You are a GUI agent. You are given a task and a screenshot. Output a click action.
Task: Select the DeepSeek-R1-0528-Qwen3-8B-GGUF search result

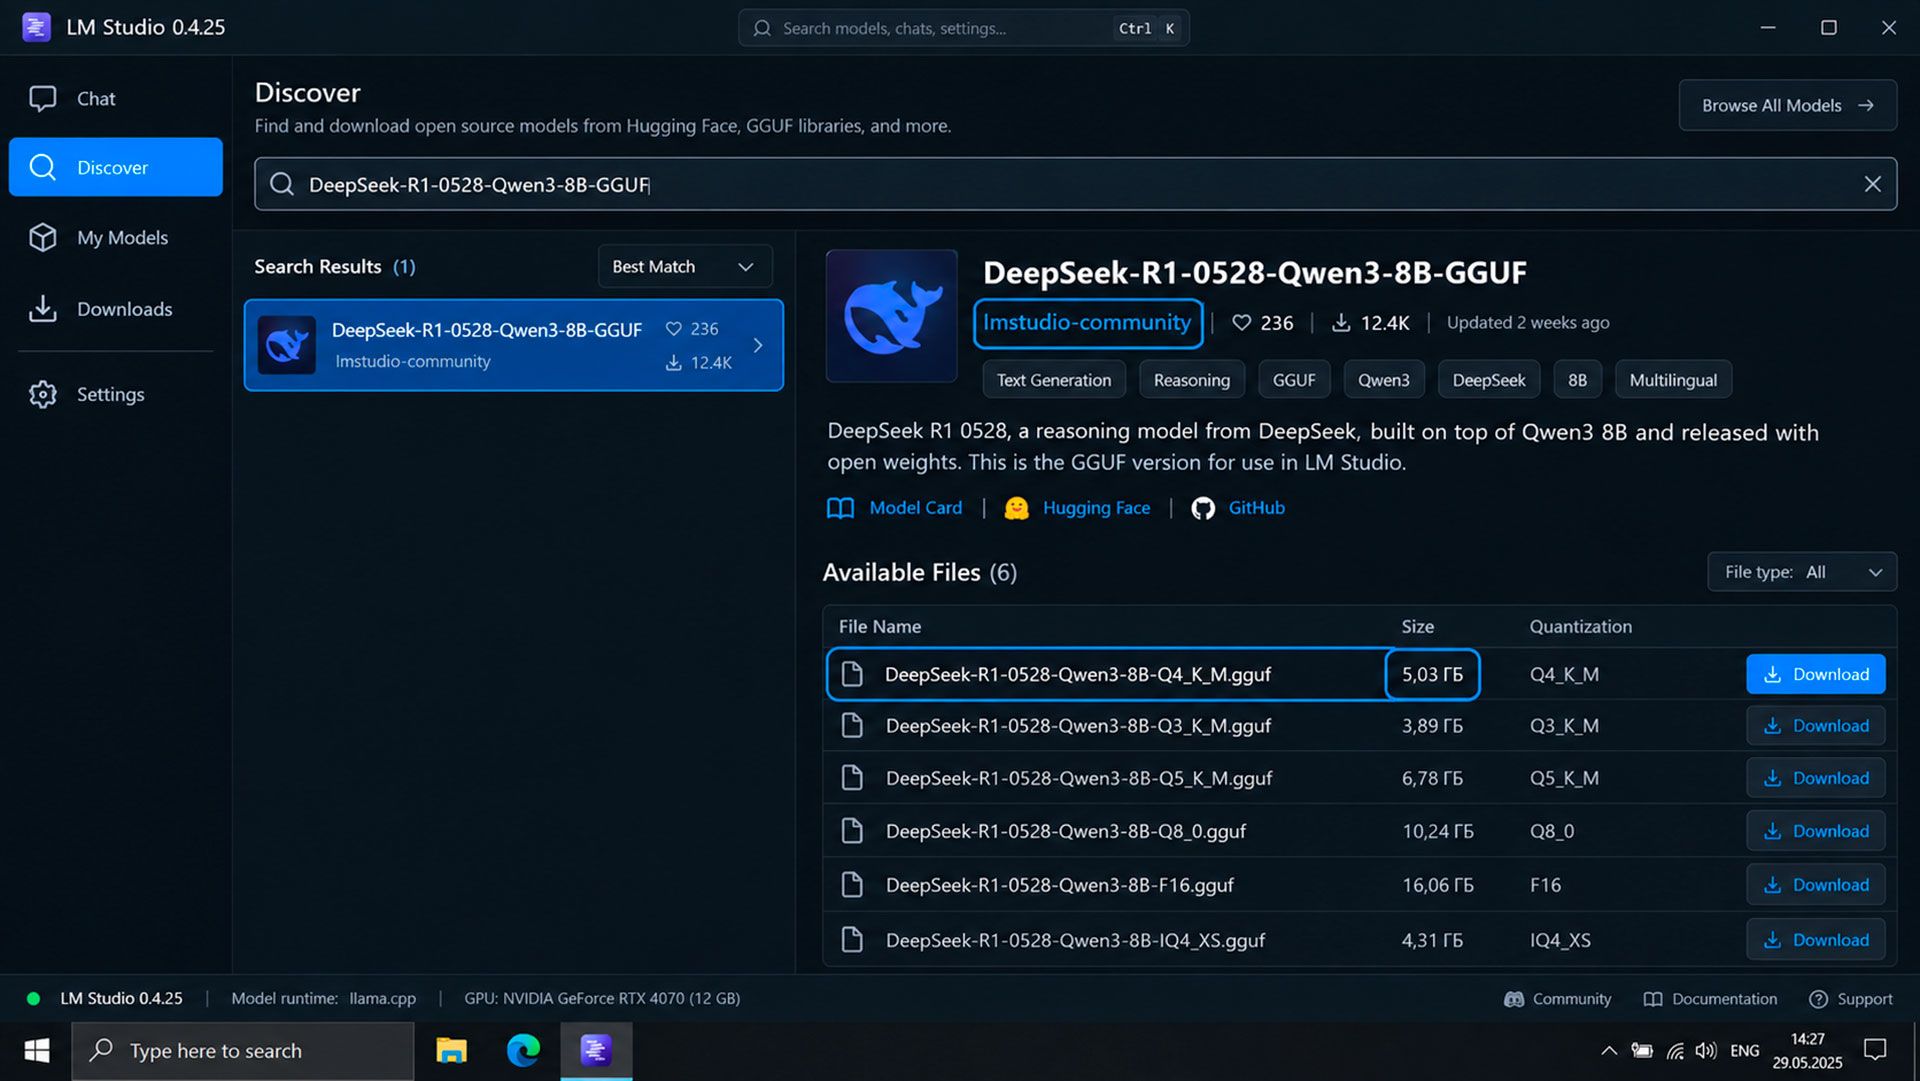click(x=514, y=345)
